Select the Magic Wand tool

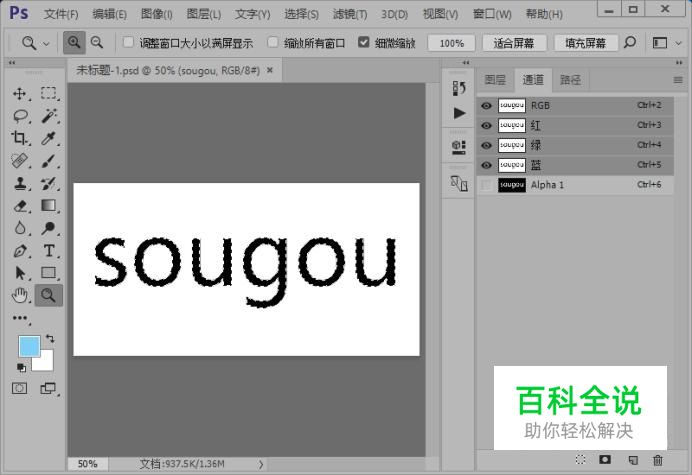coord(49,116)
